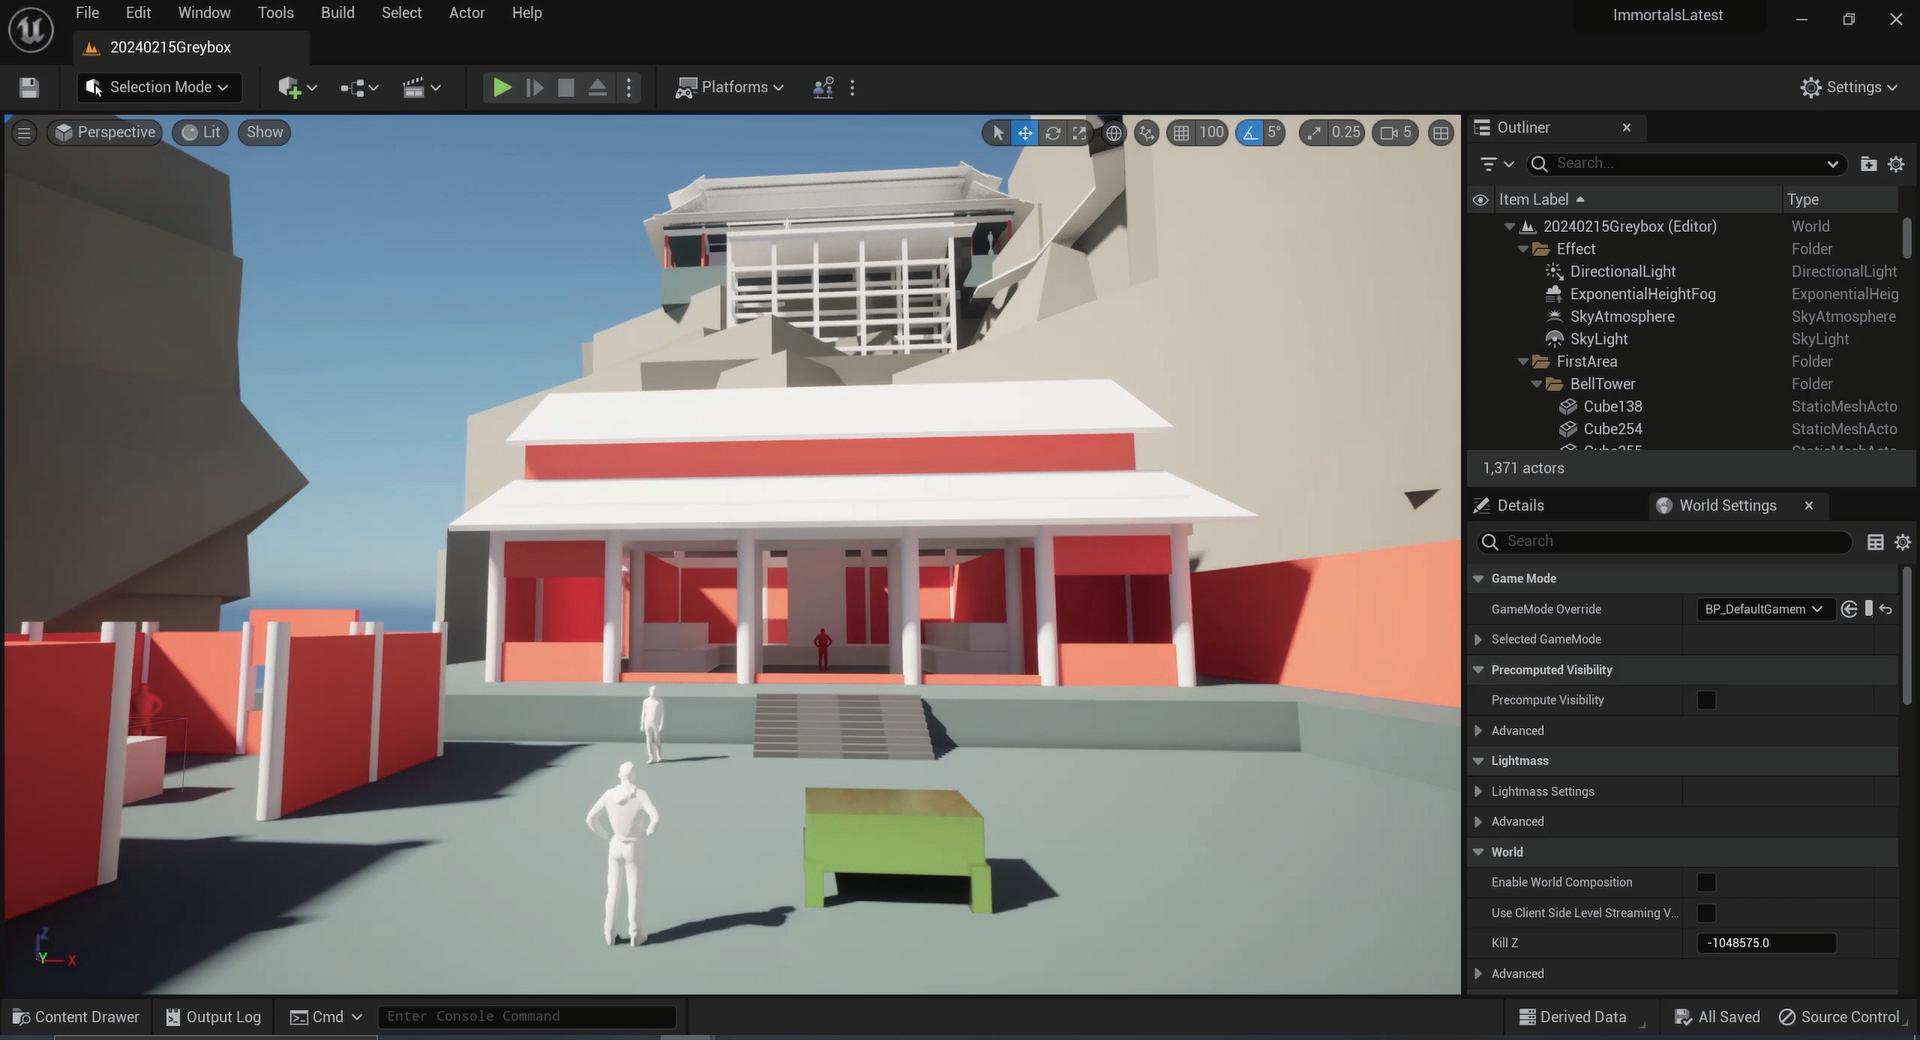Image resolution: width=1920 pixels, height=1040 pixels.
Task: Collapse the Effect folder in the Outliner
Action: (x=1523, y=249)
